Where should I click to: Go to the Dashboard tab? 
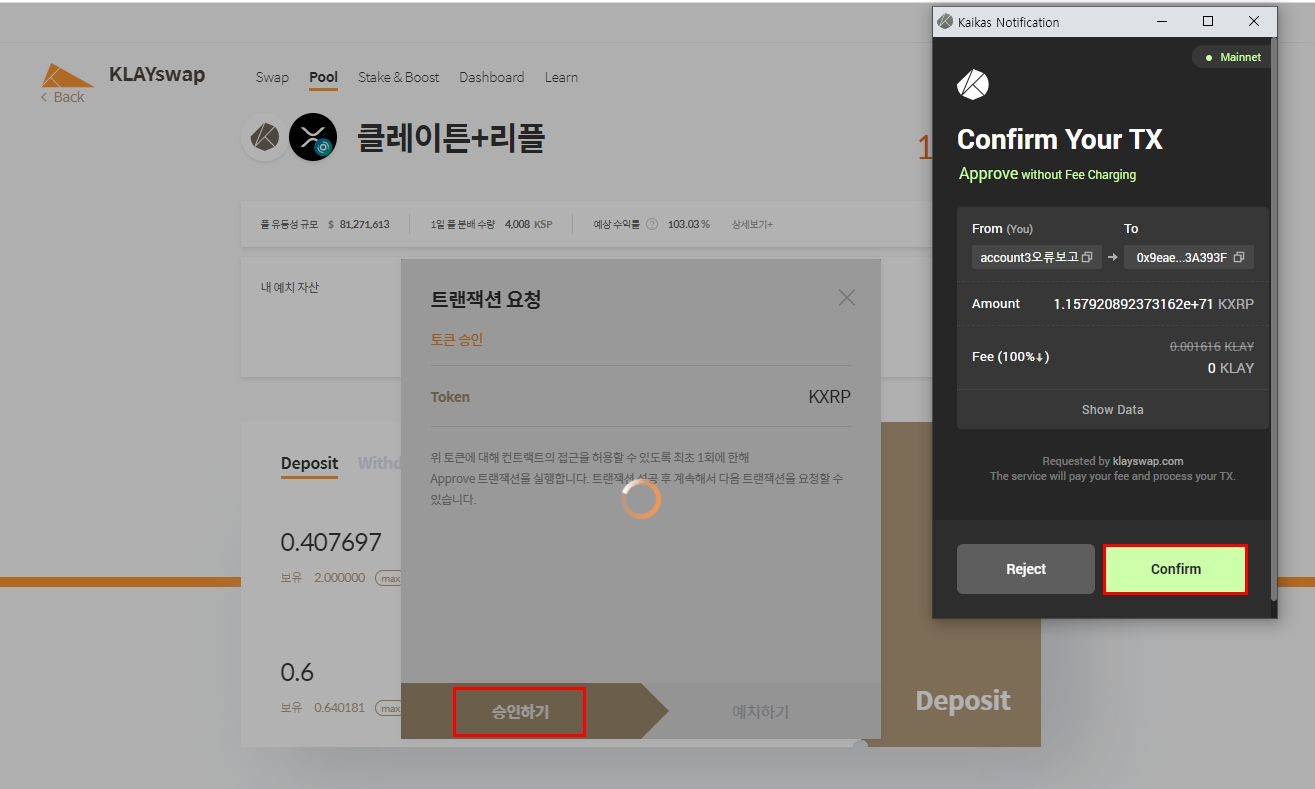[491, 77]
